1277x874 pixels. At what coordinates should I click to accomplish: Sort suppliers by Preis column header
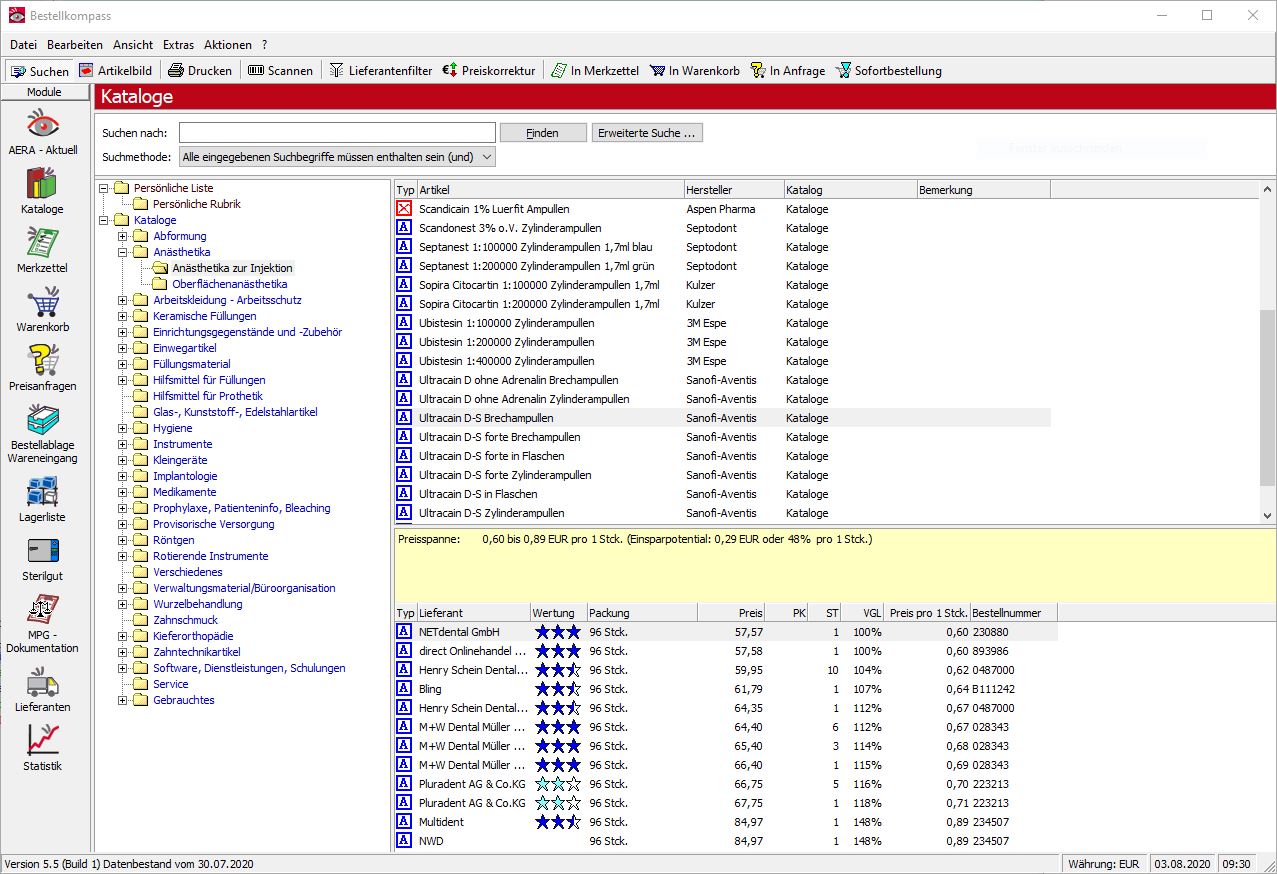[732, 613]
